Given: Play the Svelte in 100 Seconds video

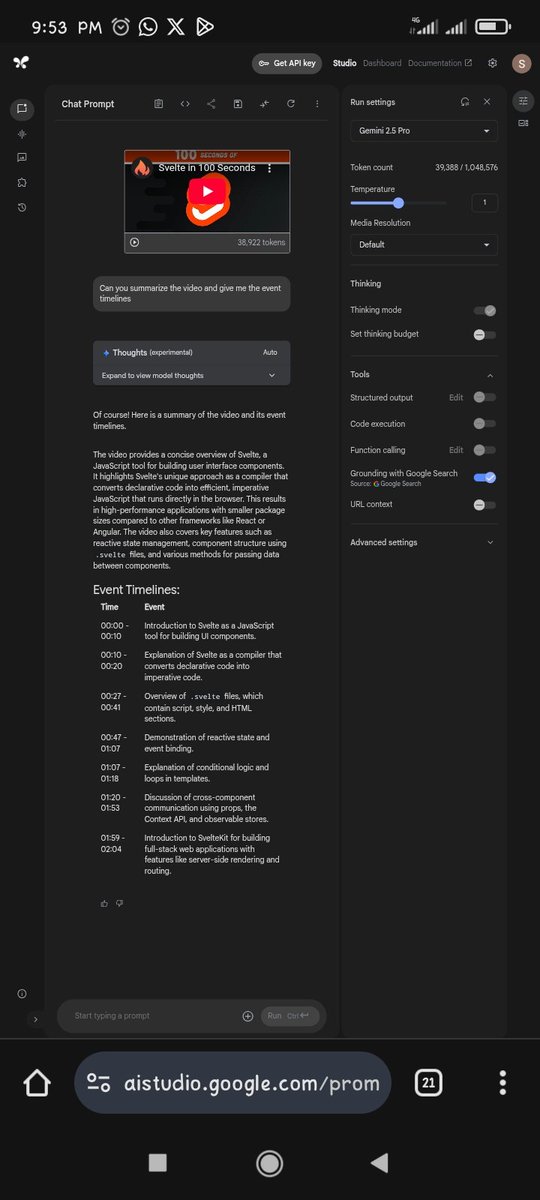Looking at the screenshot, I should pyautogui.click(x=207, y=190).
